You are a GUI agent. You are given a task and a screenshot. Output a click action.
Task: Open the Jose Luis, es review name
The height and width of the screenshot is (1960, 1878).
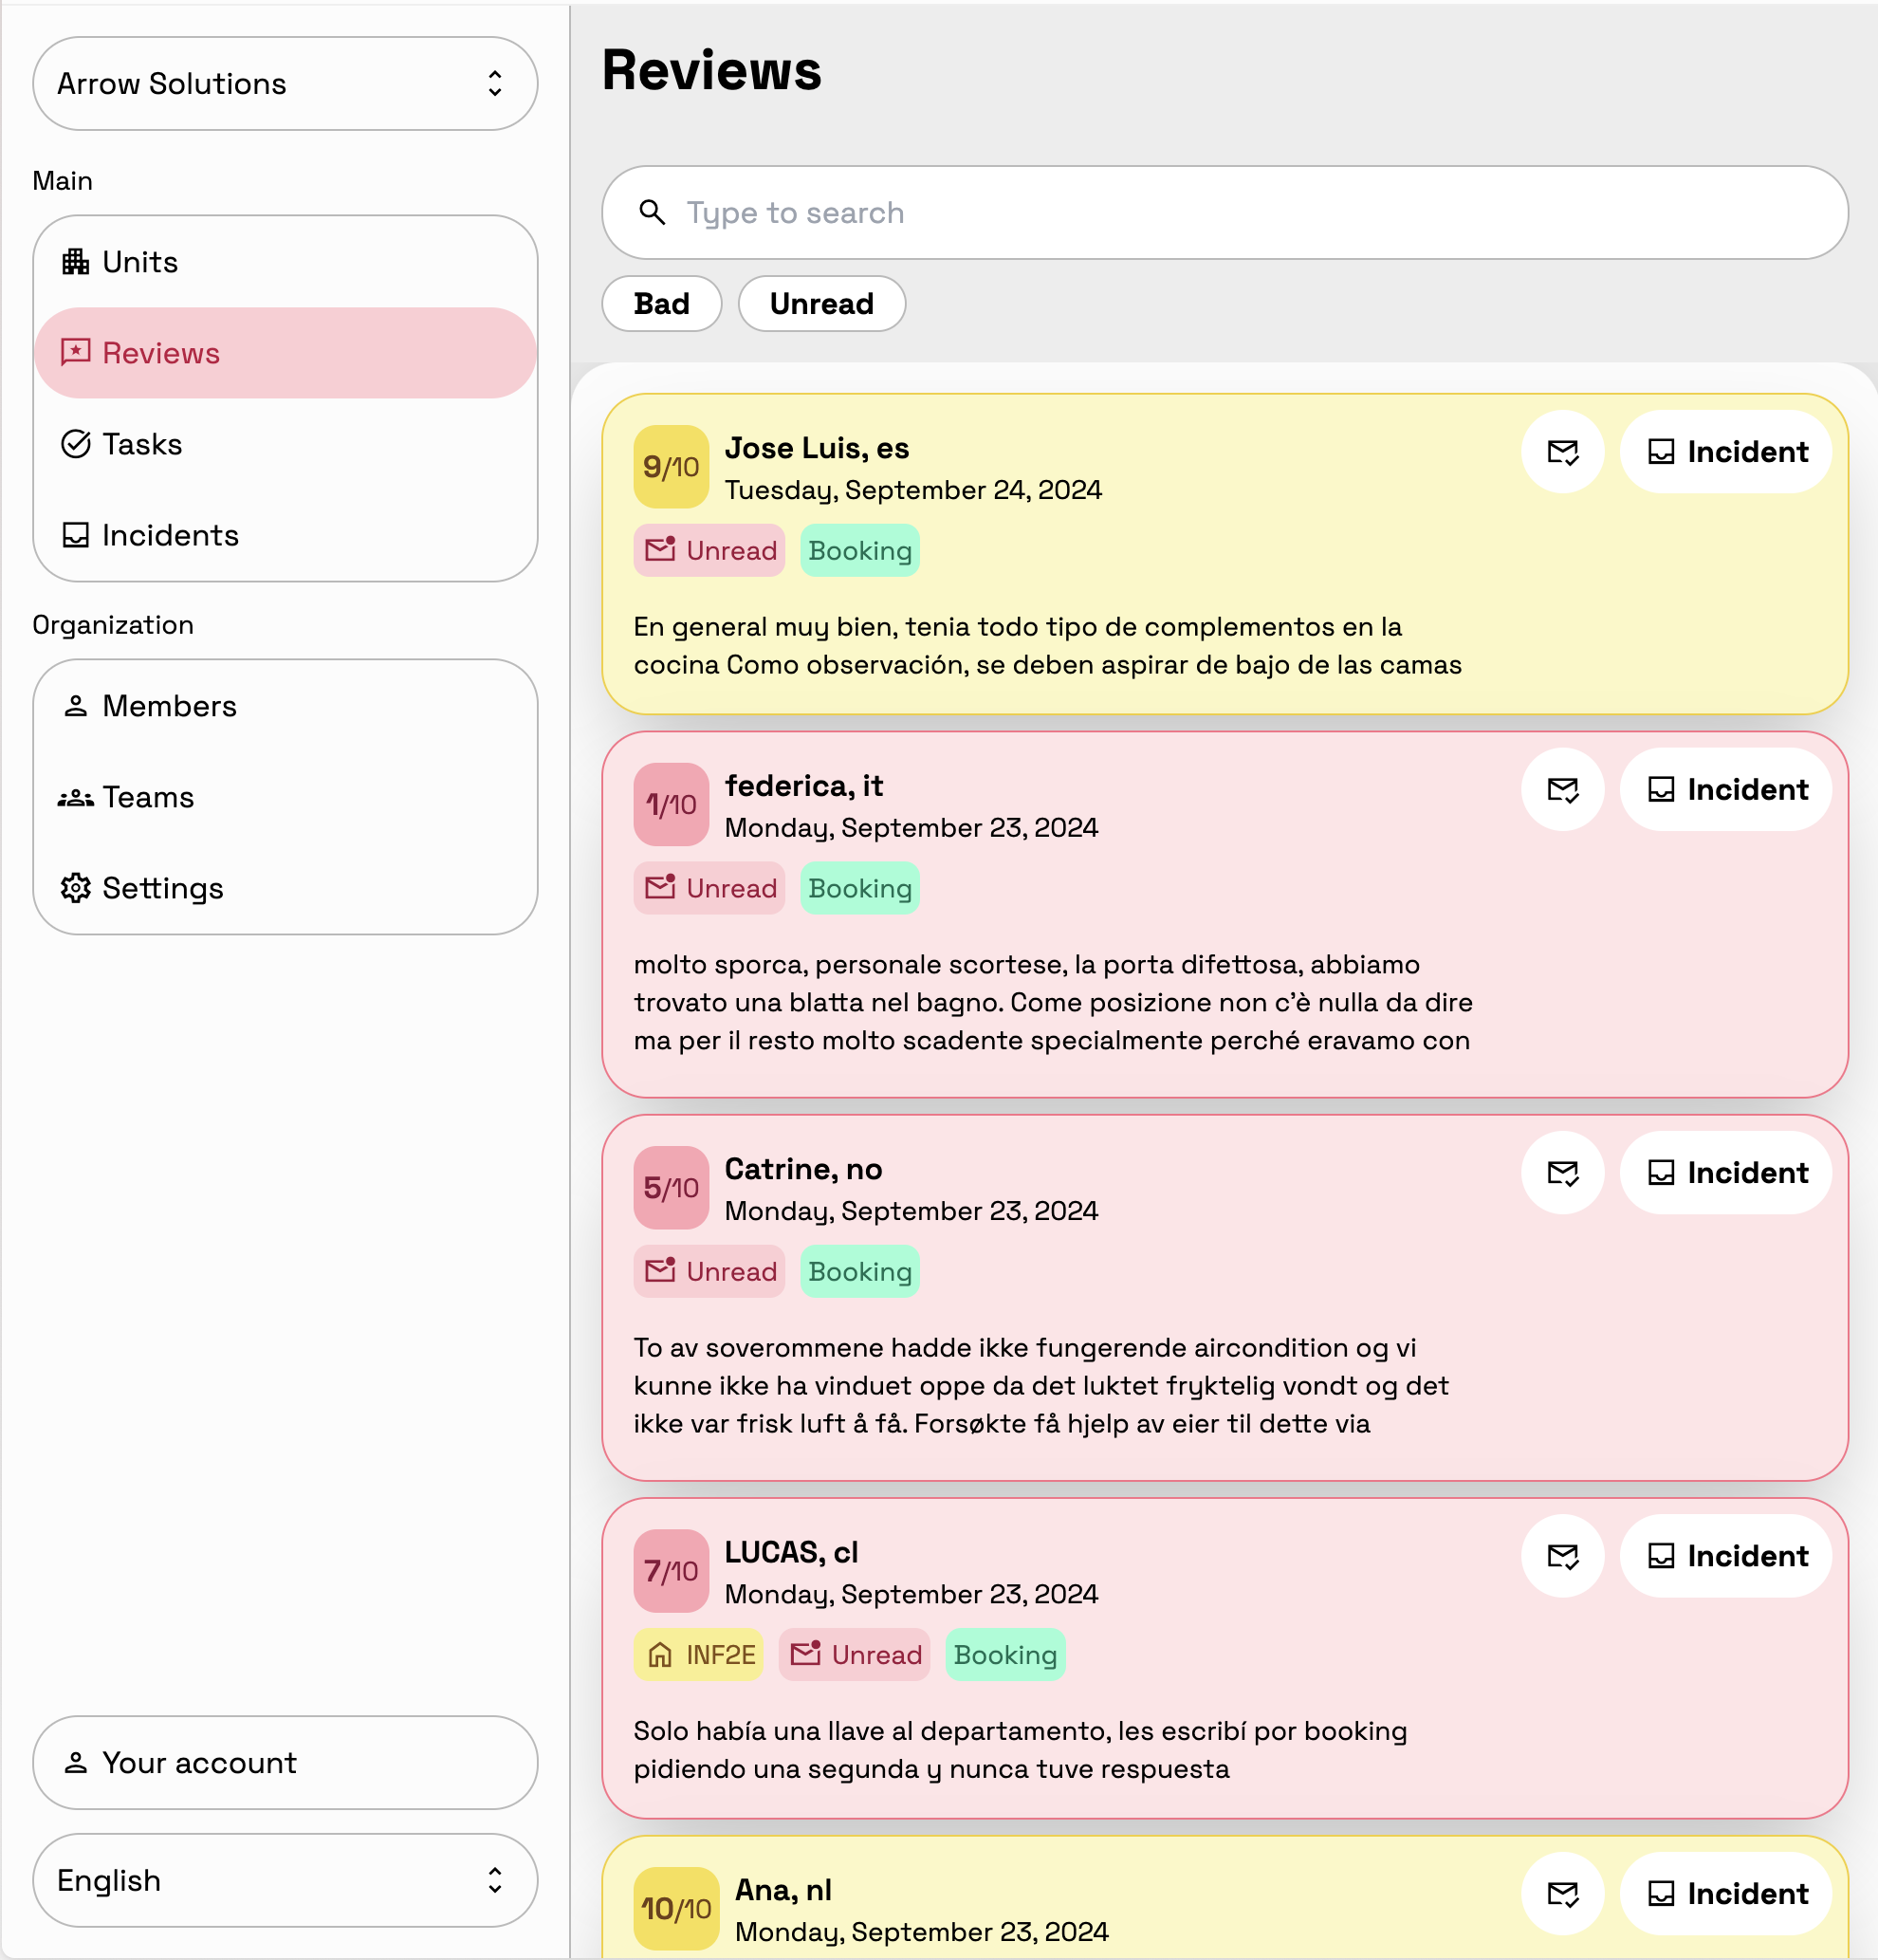817,449
